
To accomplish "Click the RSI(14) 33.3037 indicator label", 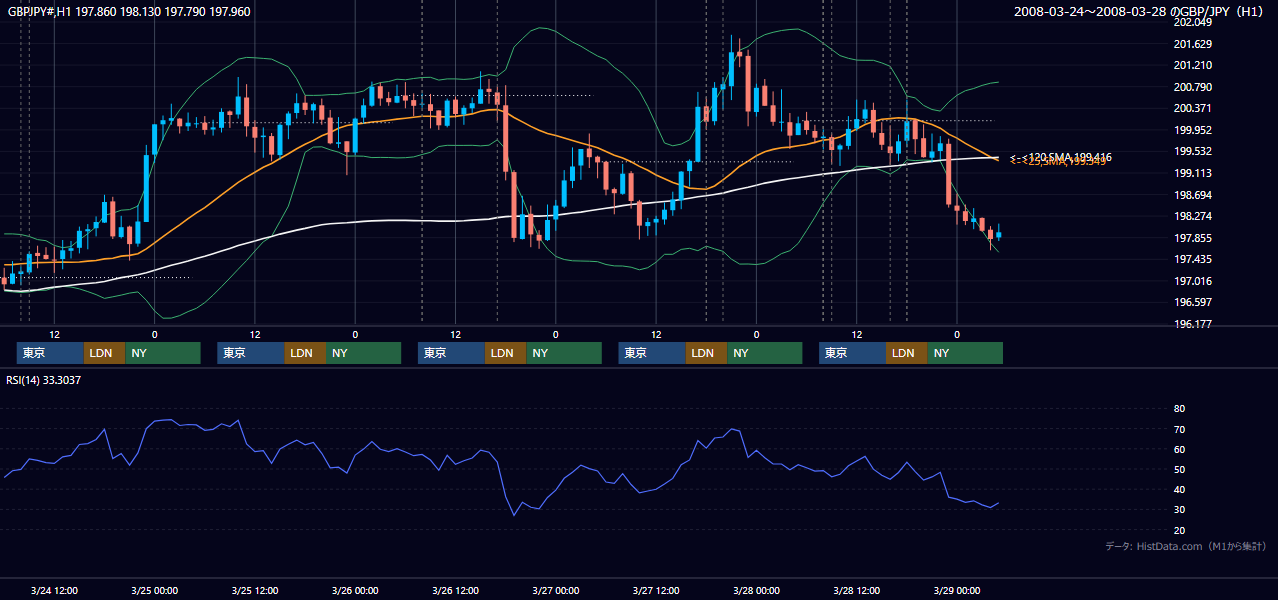I will [x=44, y=380].
